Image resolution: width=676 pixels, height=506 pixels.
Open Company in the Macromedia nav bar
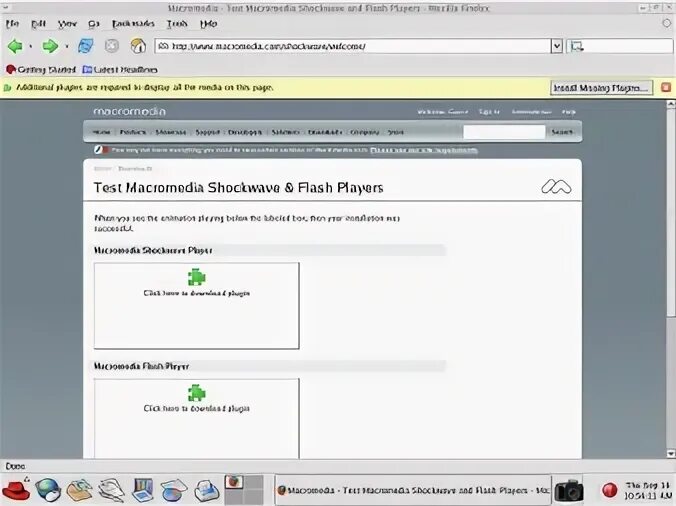click(364, 132)
